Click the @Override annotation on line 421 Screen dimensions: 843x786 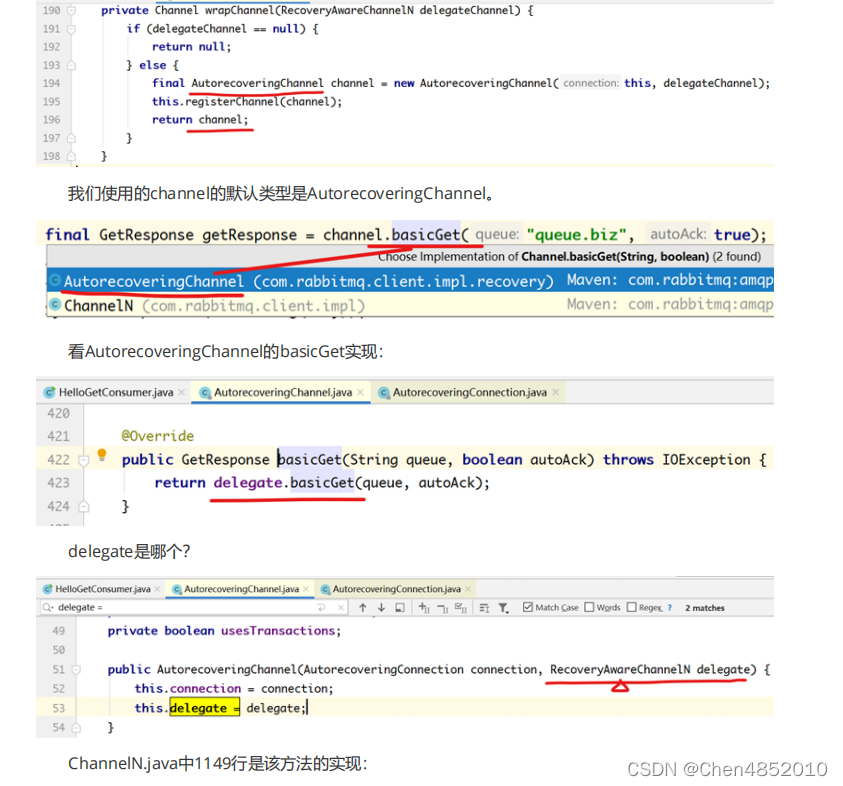[x=158, y=436]
